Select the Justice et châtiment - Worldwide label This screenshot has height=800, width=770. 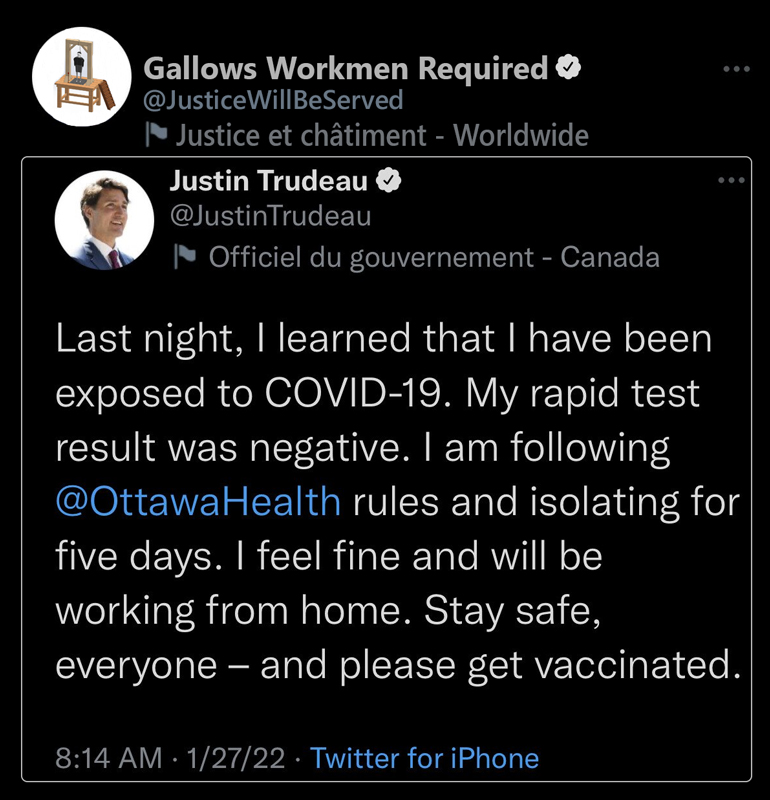[382, 135]
